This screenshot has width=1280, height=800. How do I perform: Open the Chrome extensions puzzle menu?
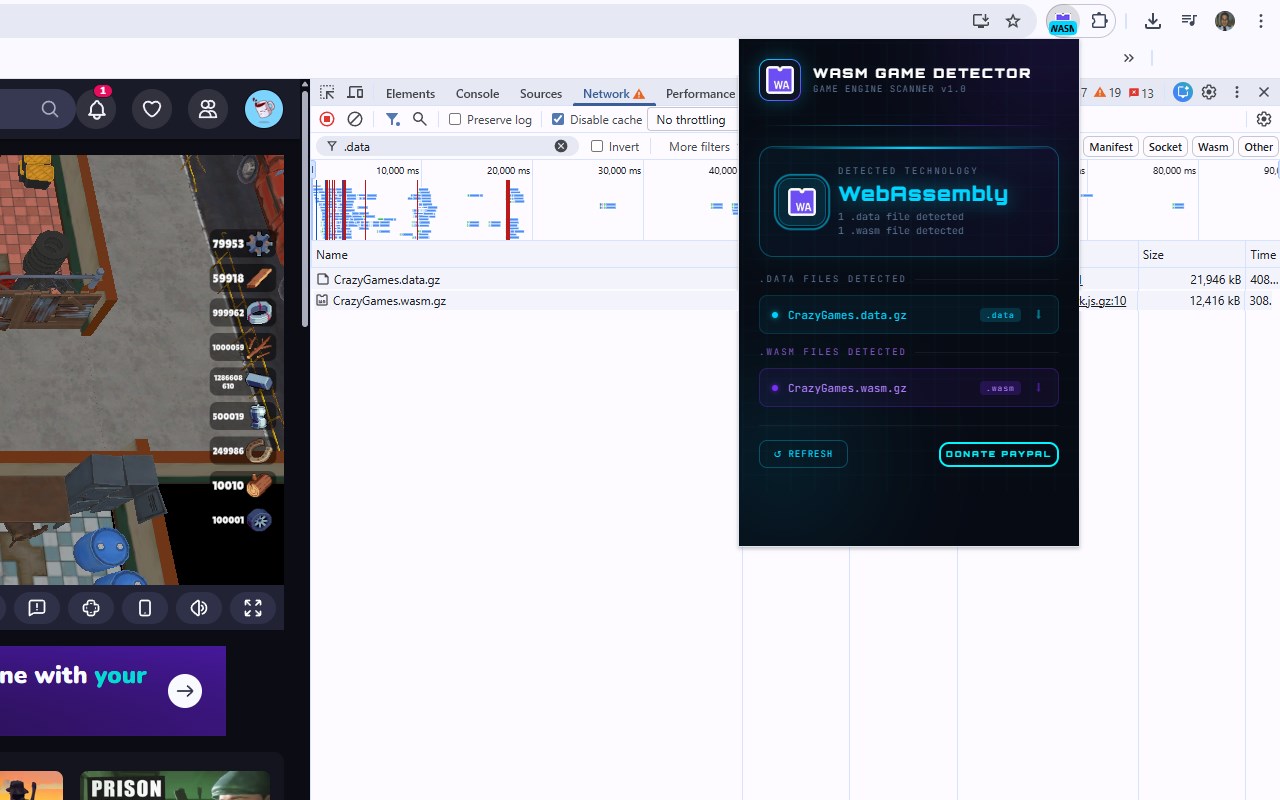point(1099,21)
